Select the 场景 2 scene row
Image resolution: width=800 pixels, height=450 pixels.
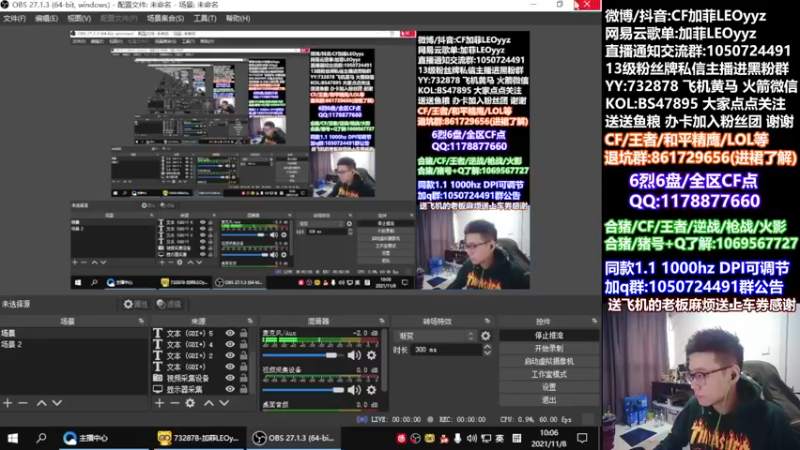(74, 344)
